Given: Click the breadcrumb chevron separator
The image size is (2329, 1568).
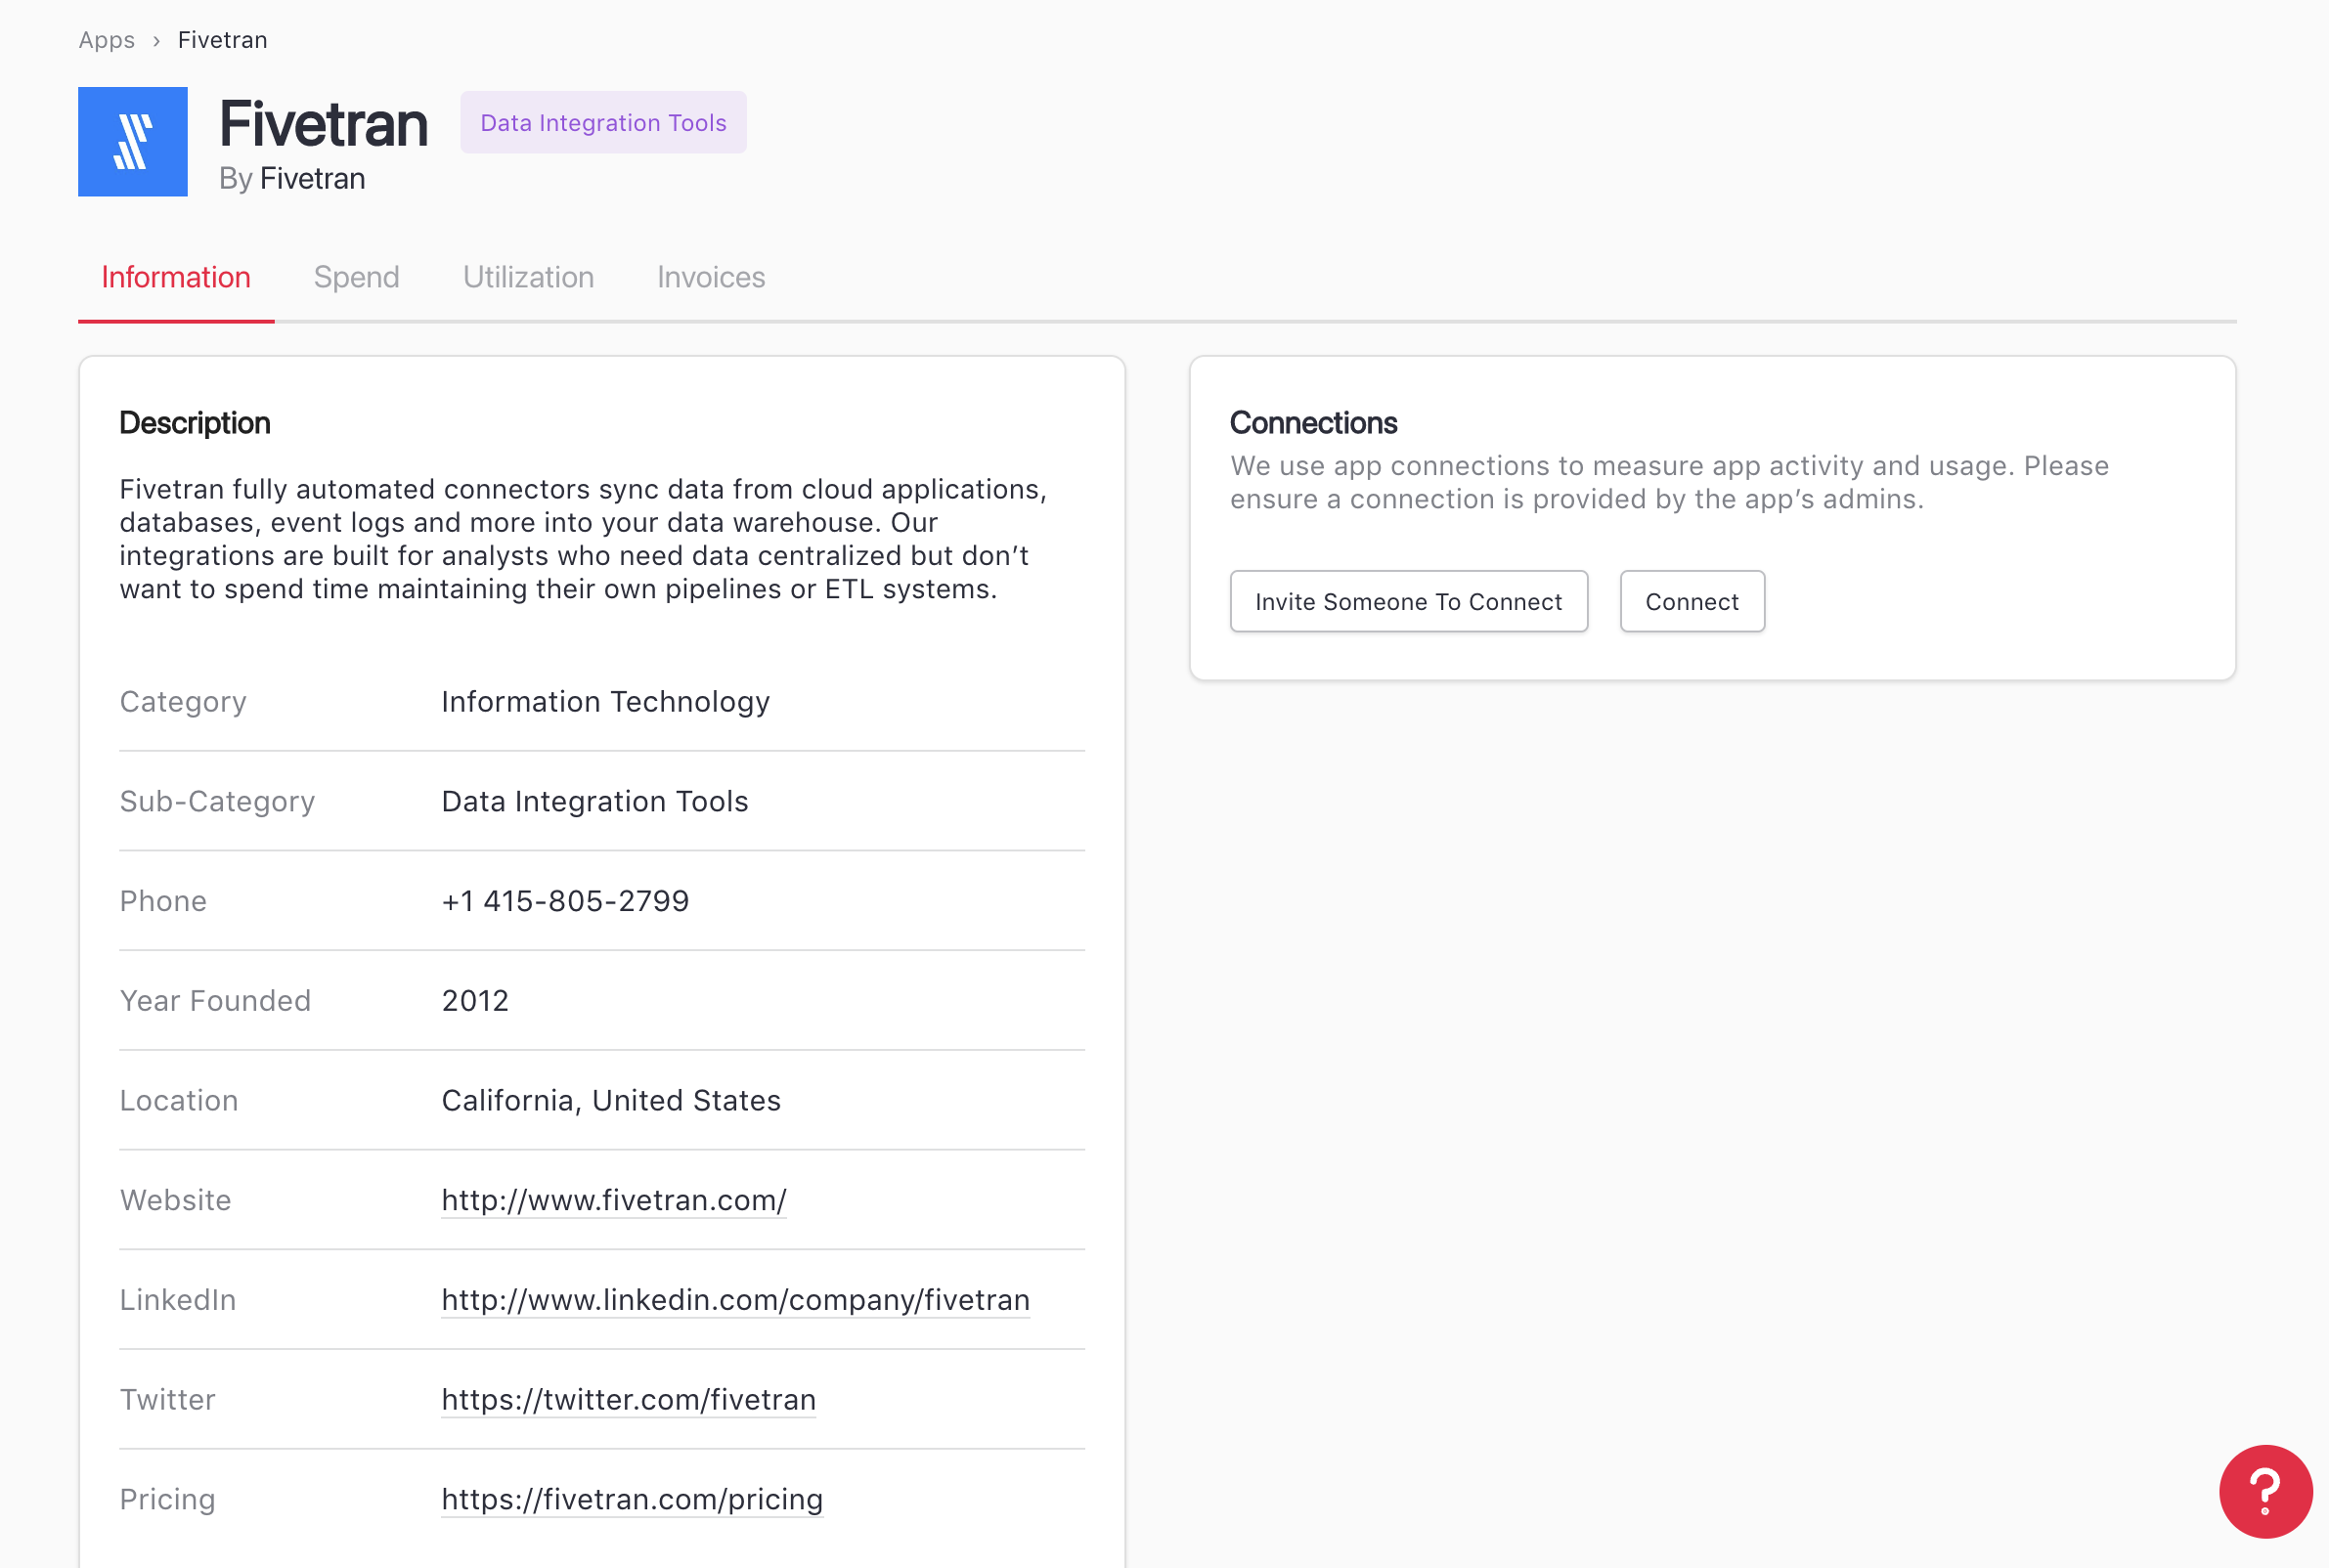Looking at the screenshot, I should tap(156, 41).
